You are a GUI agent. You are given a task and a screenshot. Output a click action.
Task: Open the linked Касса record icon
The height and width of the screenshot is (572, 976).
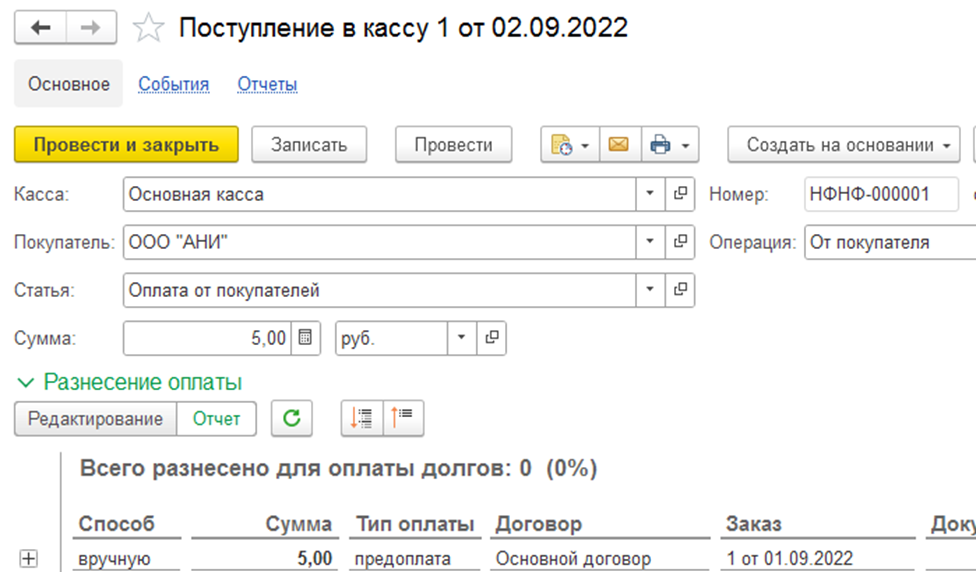point(680,194)
